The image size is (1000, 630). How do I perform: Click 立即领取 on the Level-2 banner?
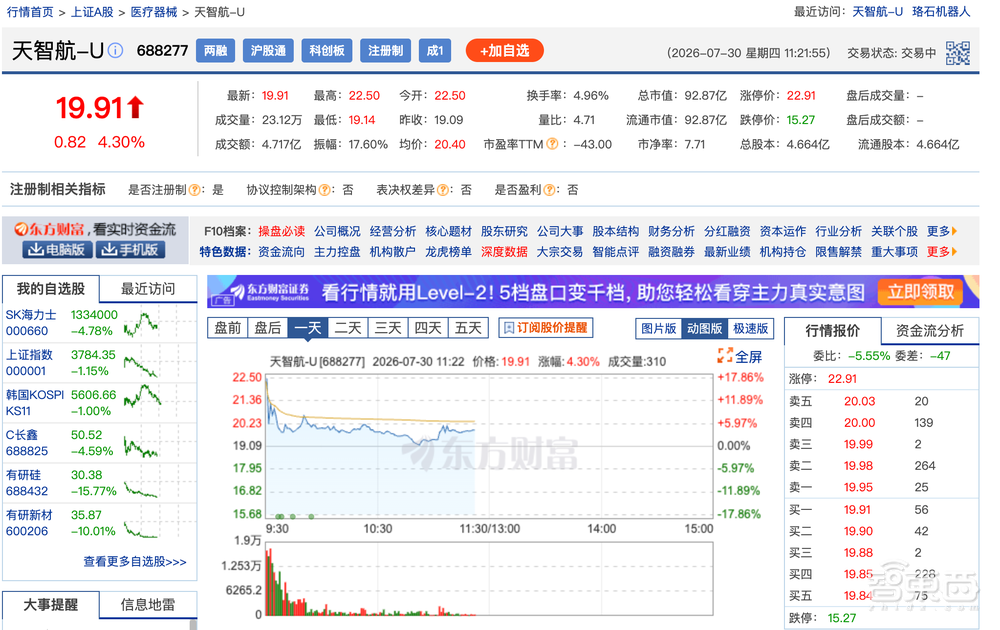pos(920,292)
